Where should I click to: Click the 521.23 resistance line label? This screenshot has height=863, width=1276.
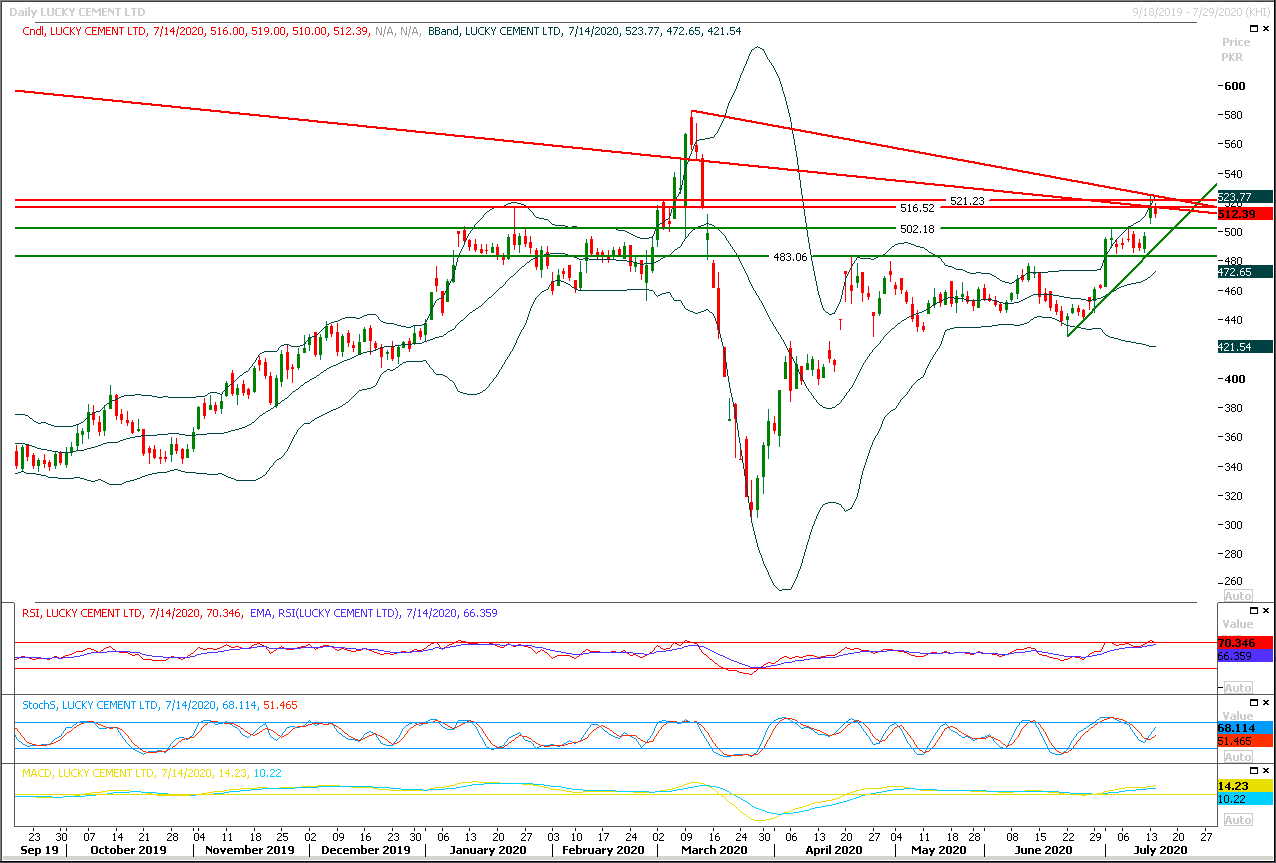pos(967,201)
